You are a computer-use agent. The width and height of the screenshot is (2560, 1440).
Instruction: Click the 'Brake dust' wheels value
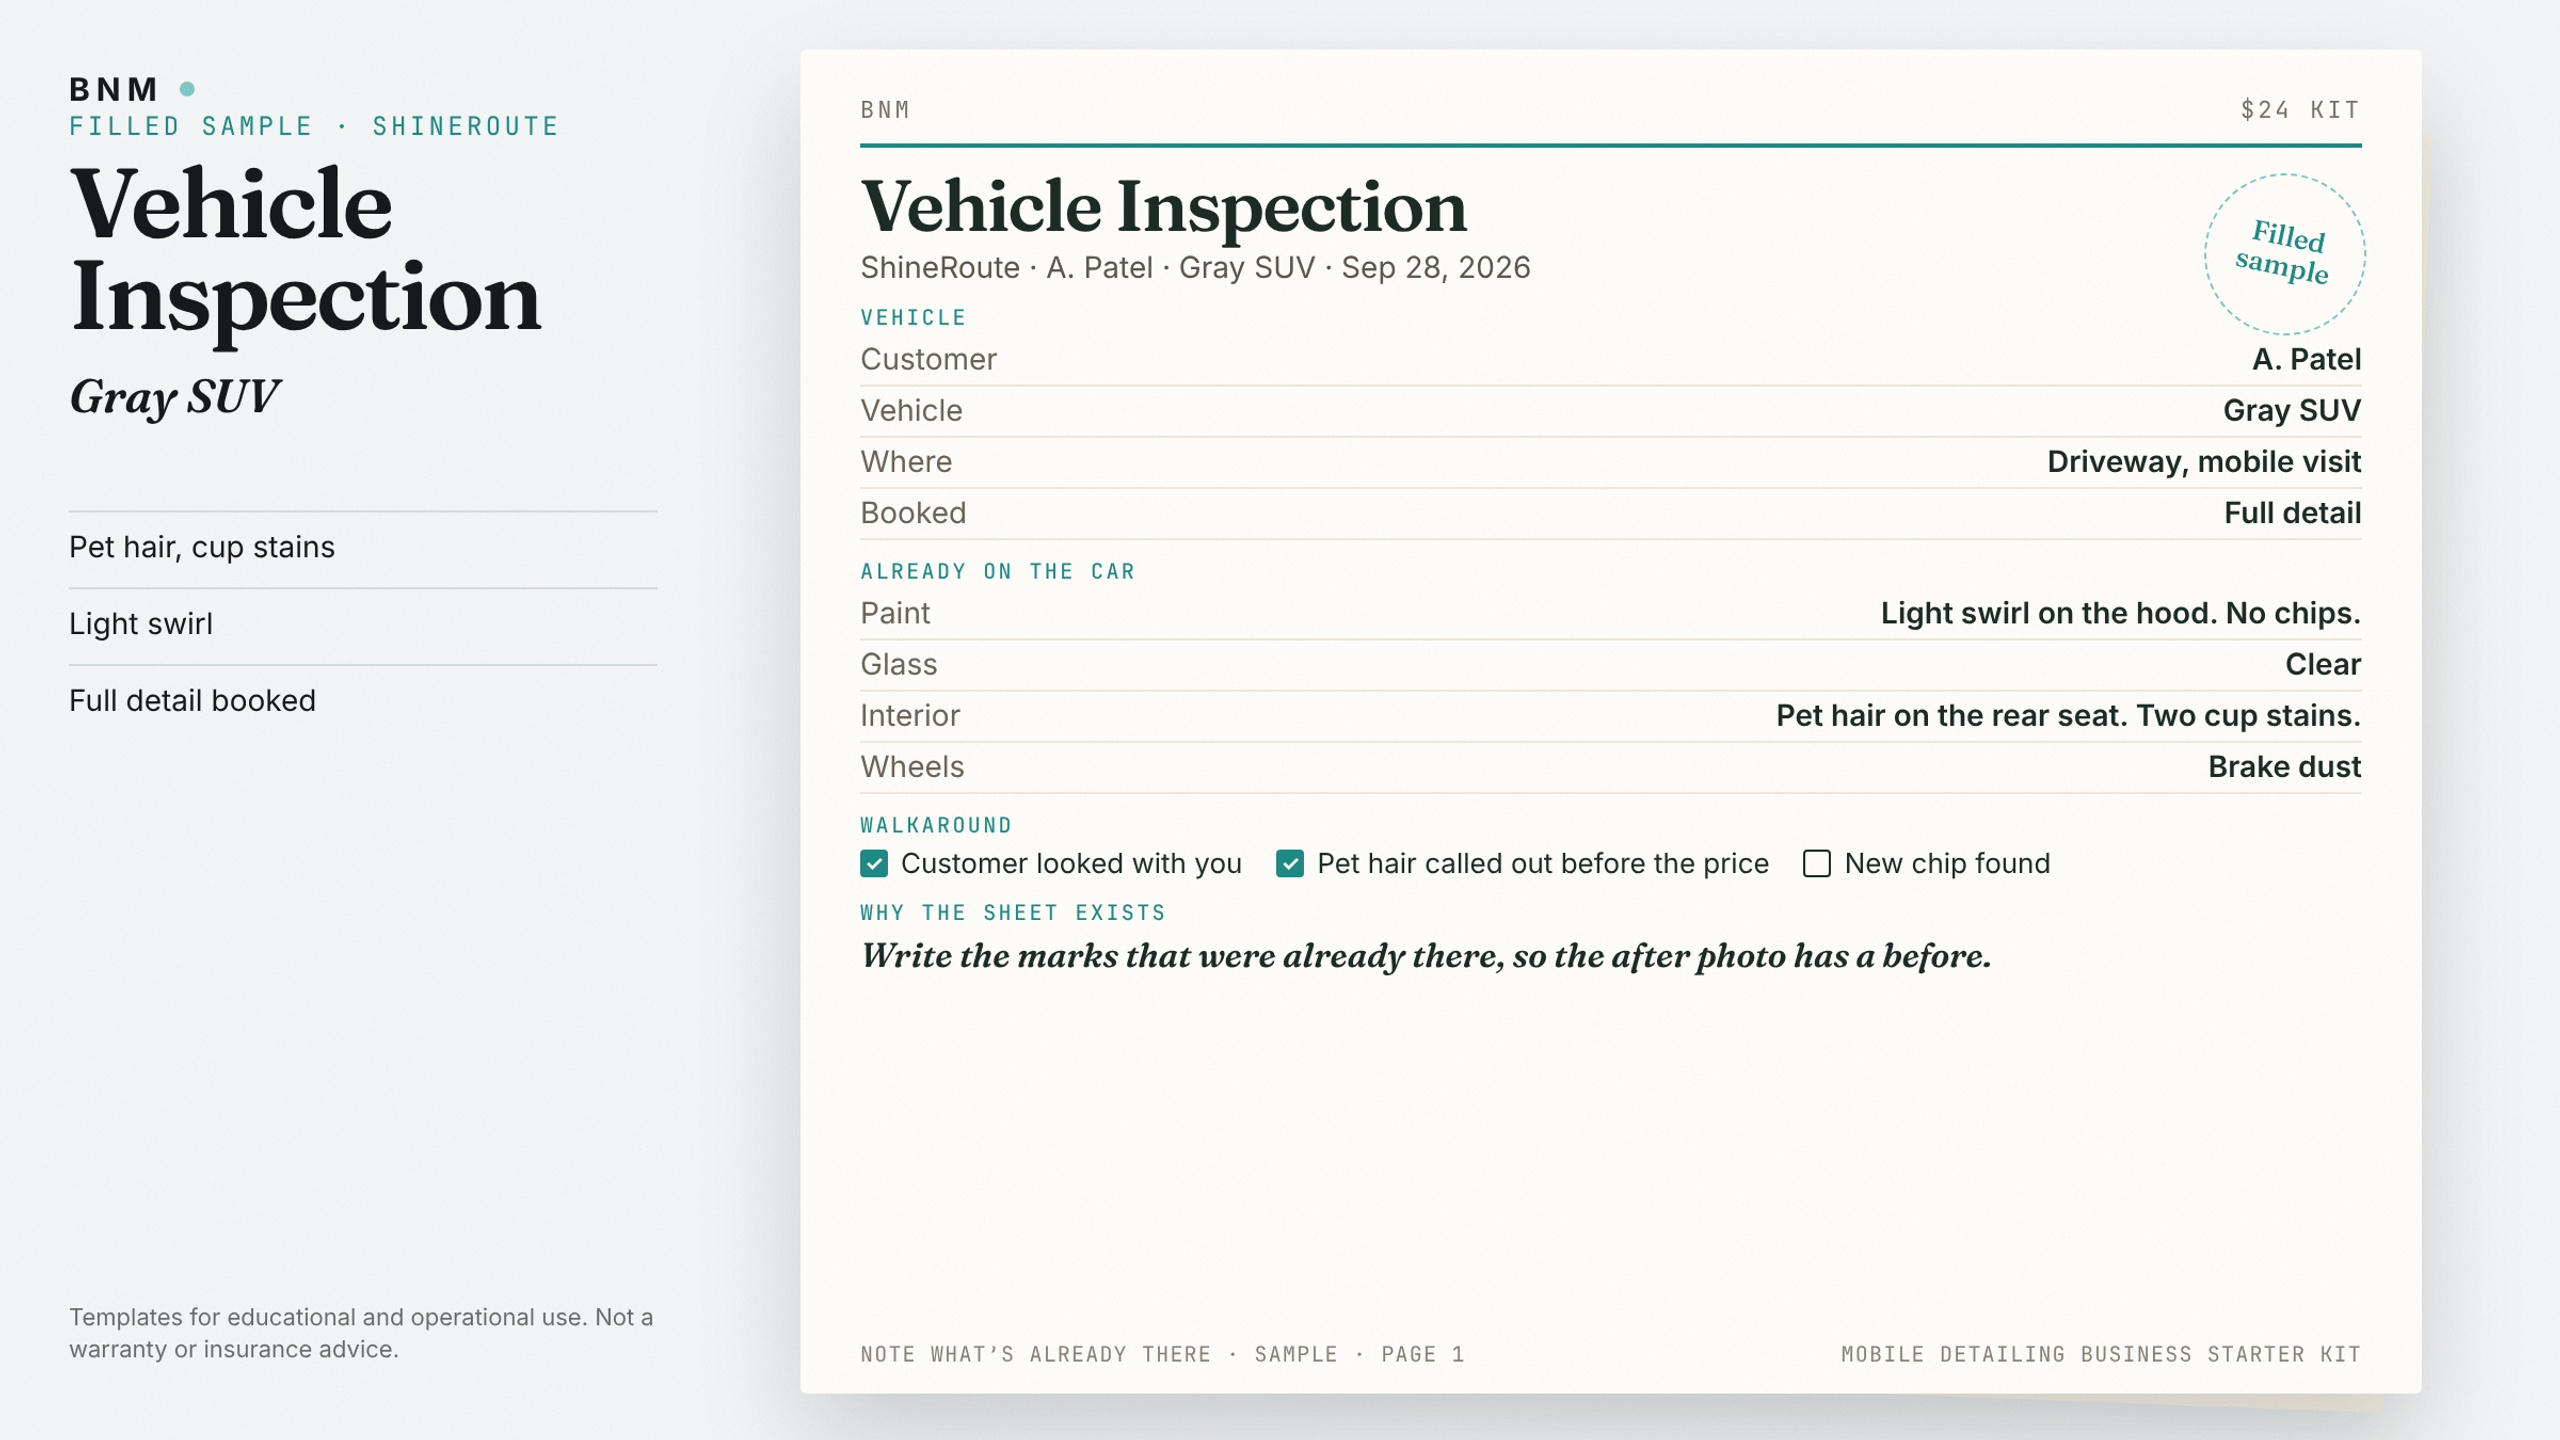2284,767
